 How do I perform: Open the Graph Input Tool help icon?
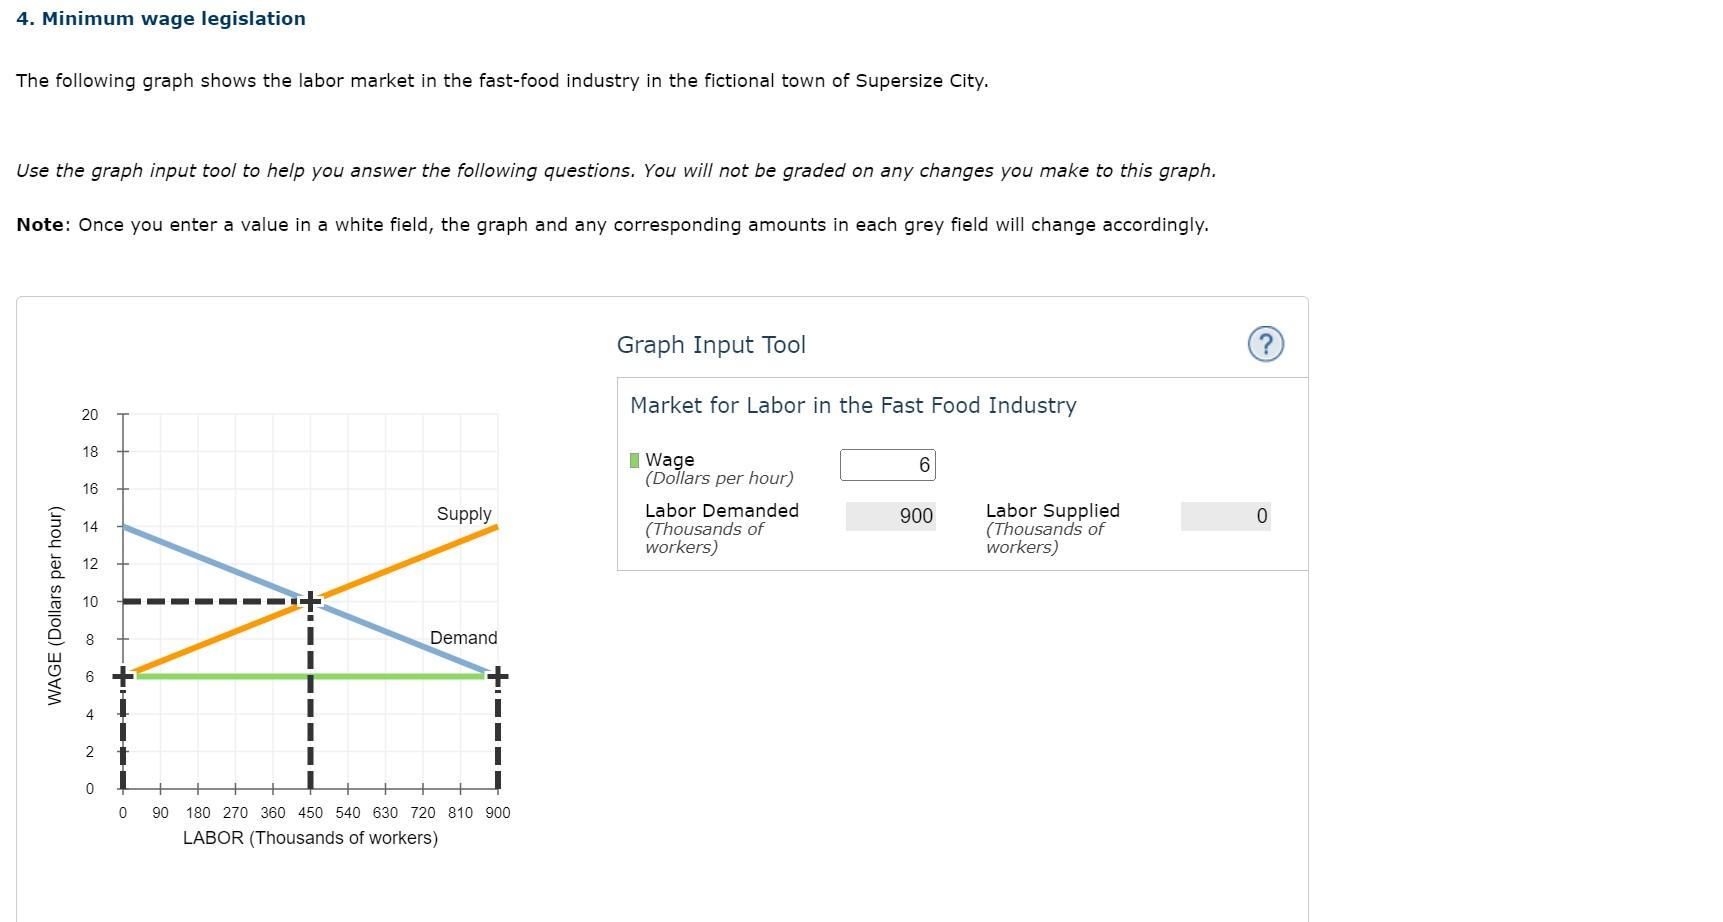tap(1264, 343)
